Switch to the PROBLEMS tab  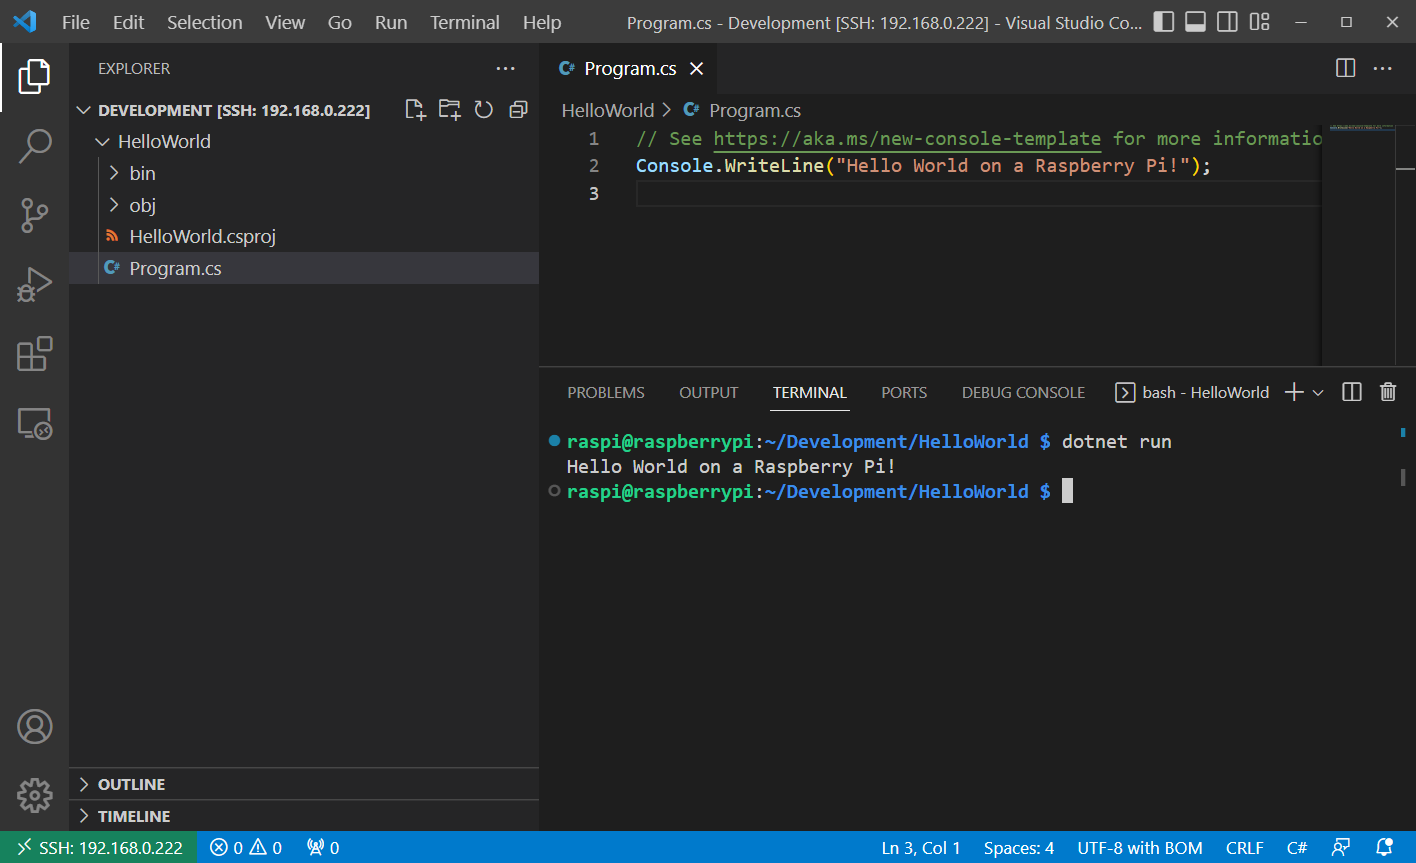(606, 393)
